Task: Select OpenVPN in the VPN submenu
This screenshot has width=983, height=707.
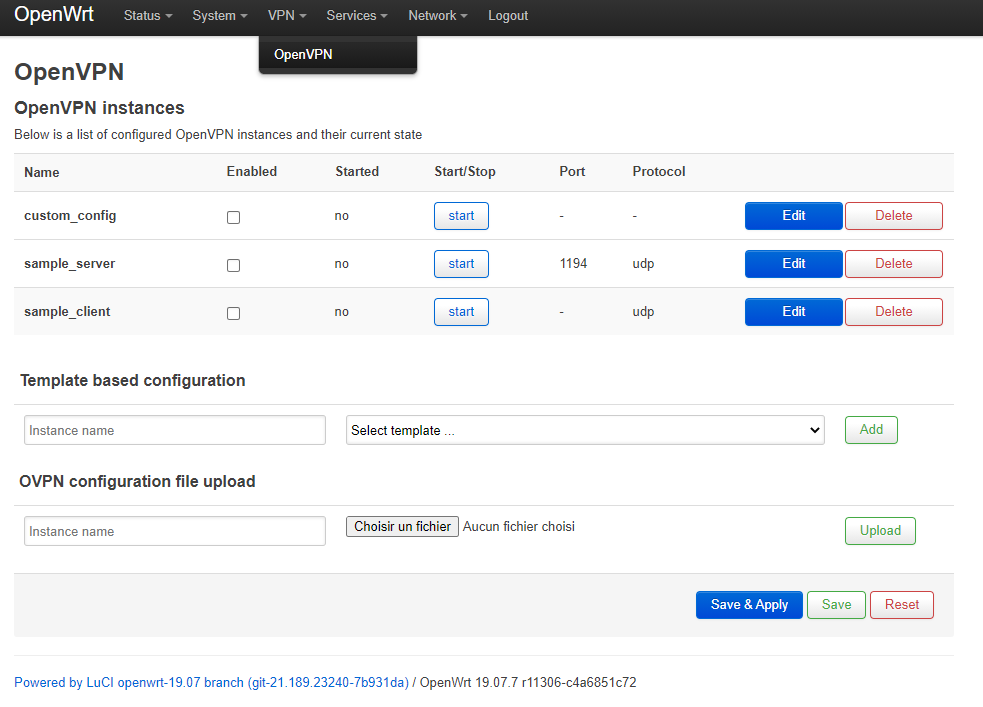Action: (303, 55)
